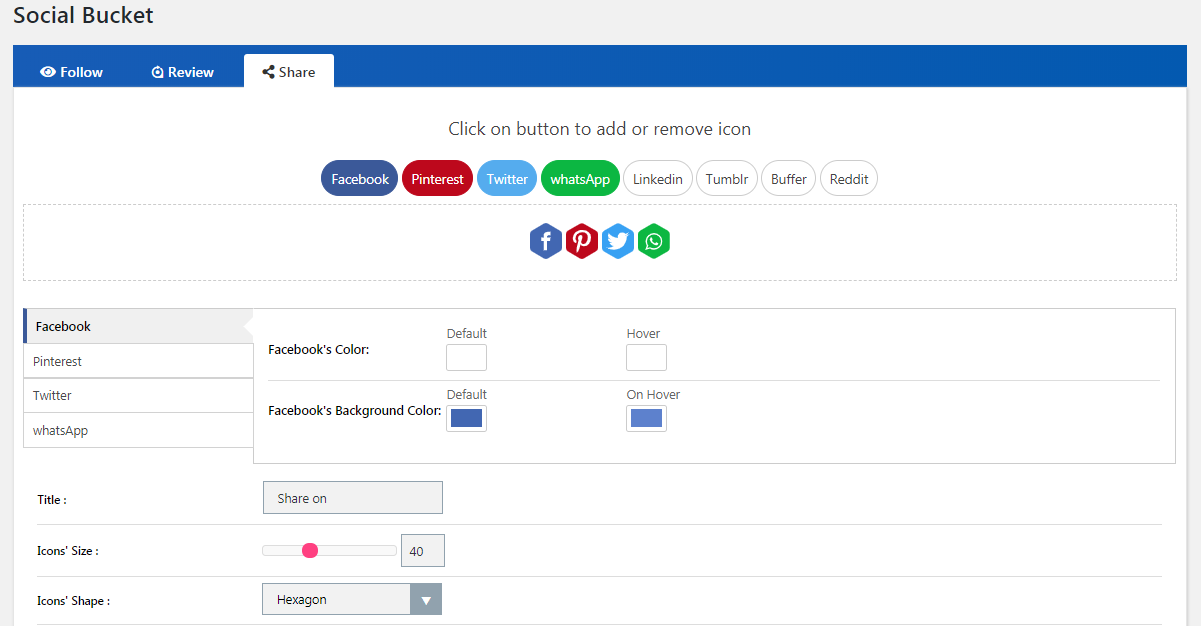
Task: Toggle off the Pinterest share button
Action: pos(437,179)
